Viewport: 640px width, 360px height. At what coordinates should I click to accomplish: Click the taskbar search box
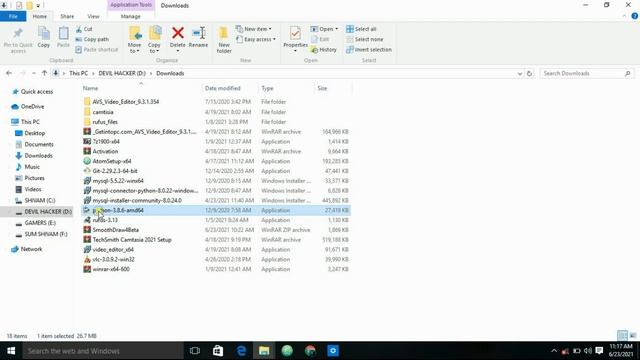click(x=103, y=351)
